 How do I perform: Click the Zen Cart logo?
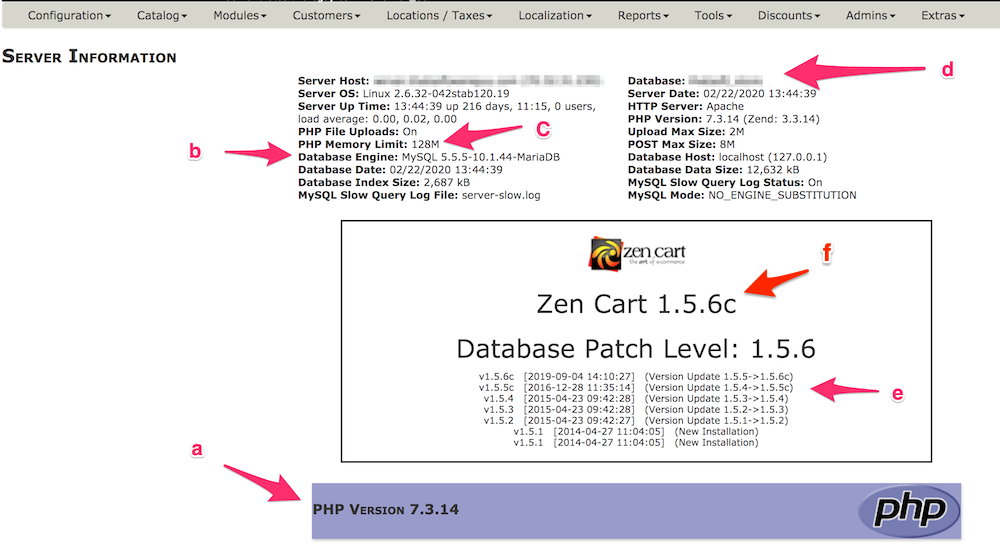[x=636, y=254]
